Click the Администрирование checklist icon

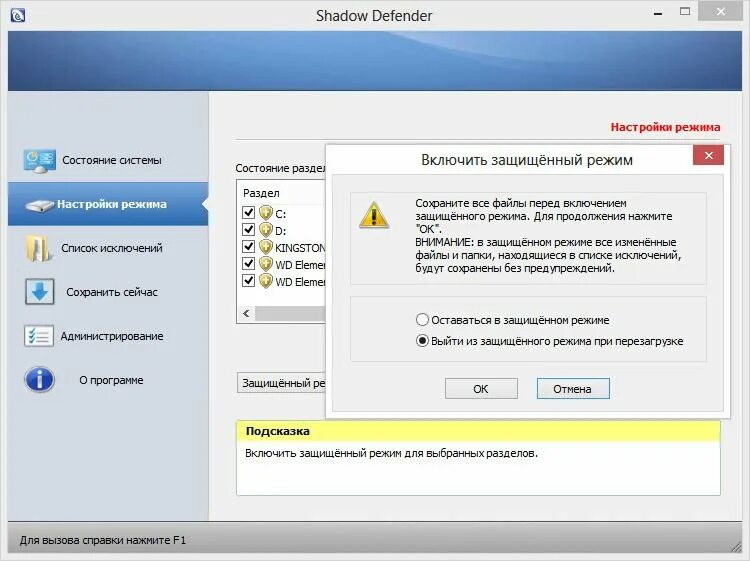39,336
